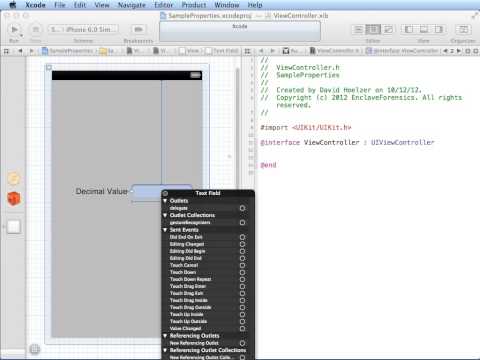Open the Help menu
Image resolution: width=480 pixels, height=360 pixels.
(x=255, y=5)
